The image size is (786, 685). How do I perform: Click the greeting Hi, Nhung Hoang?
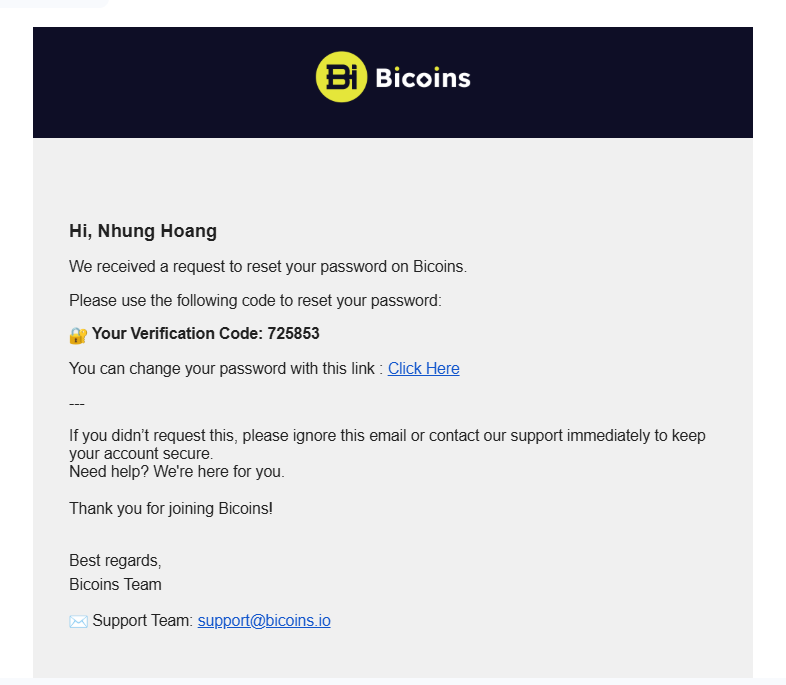(x=143, y=231)
